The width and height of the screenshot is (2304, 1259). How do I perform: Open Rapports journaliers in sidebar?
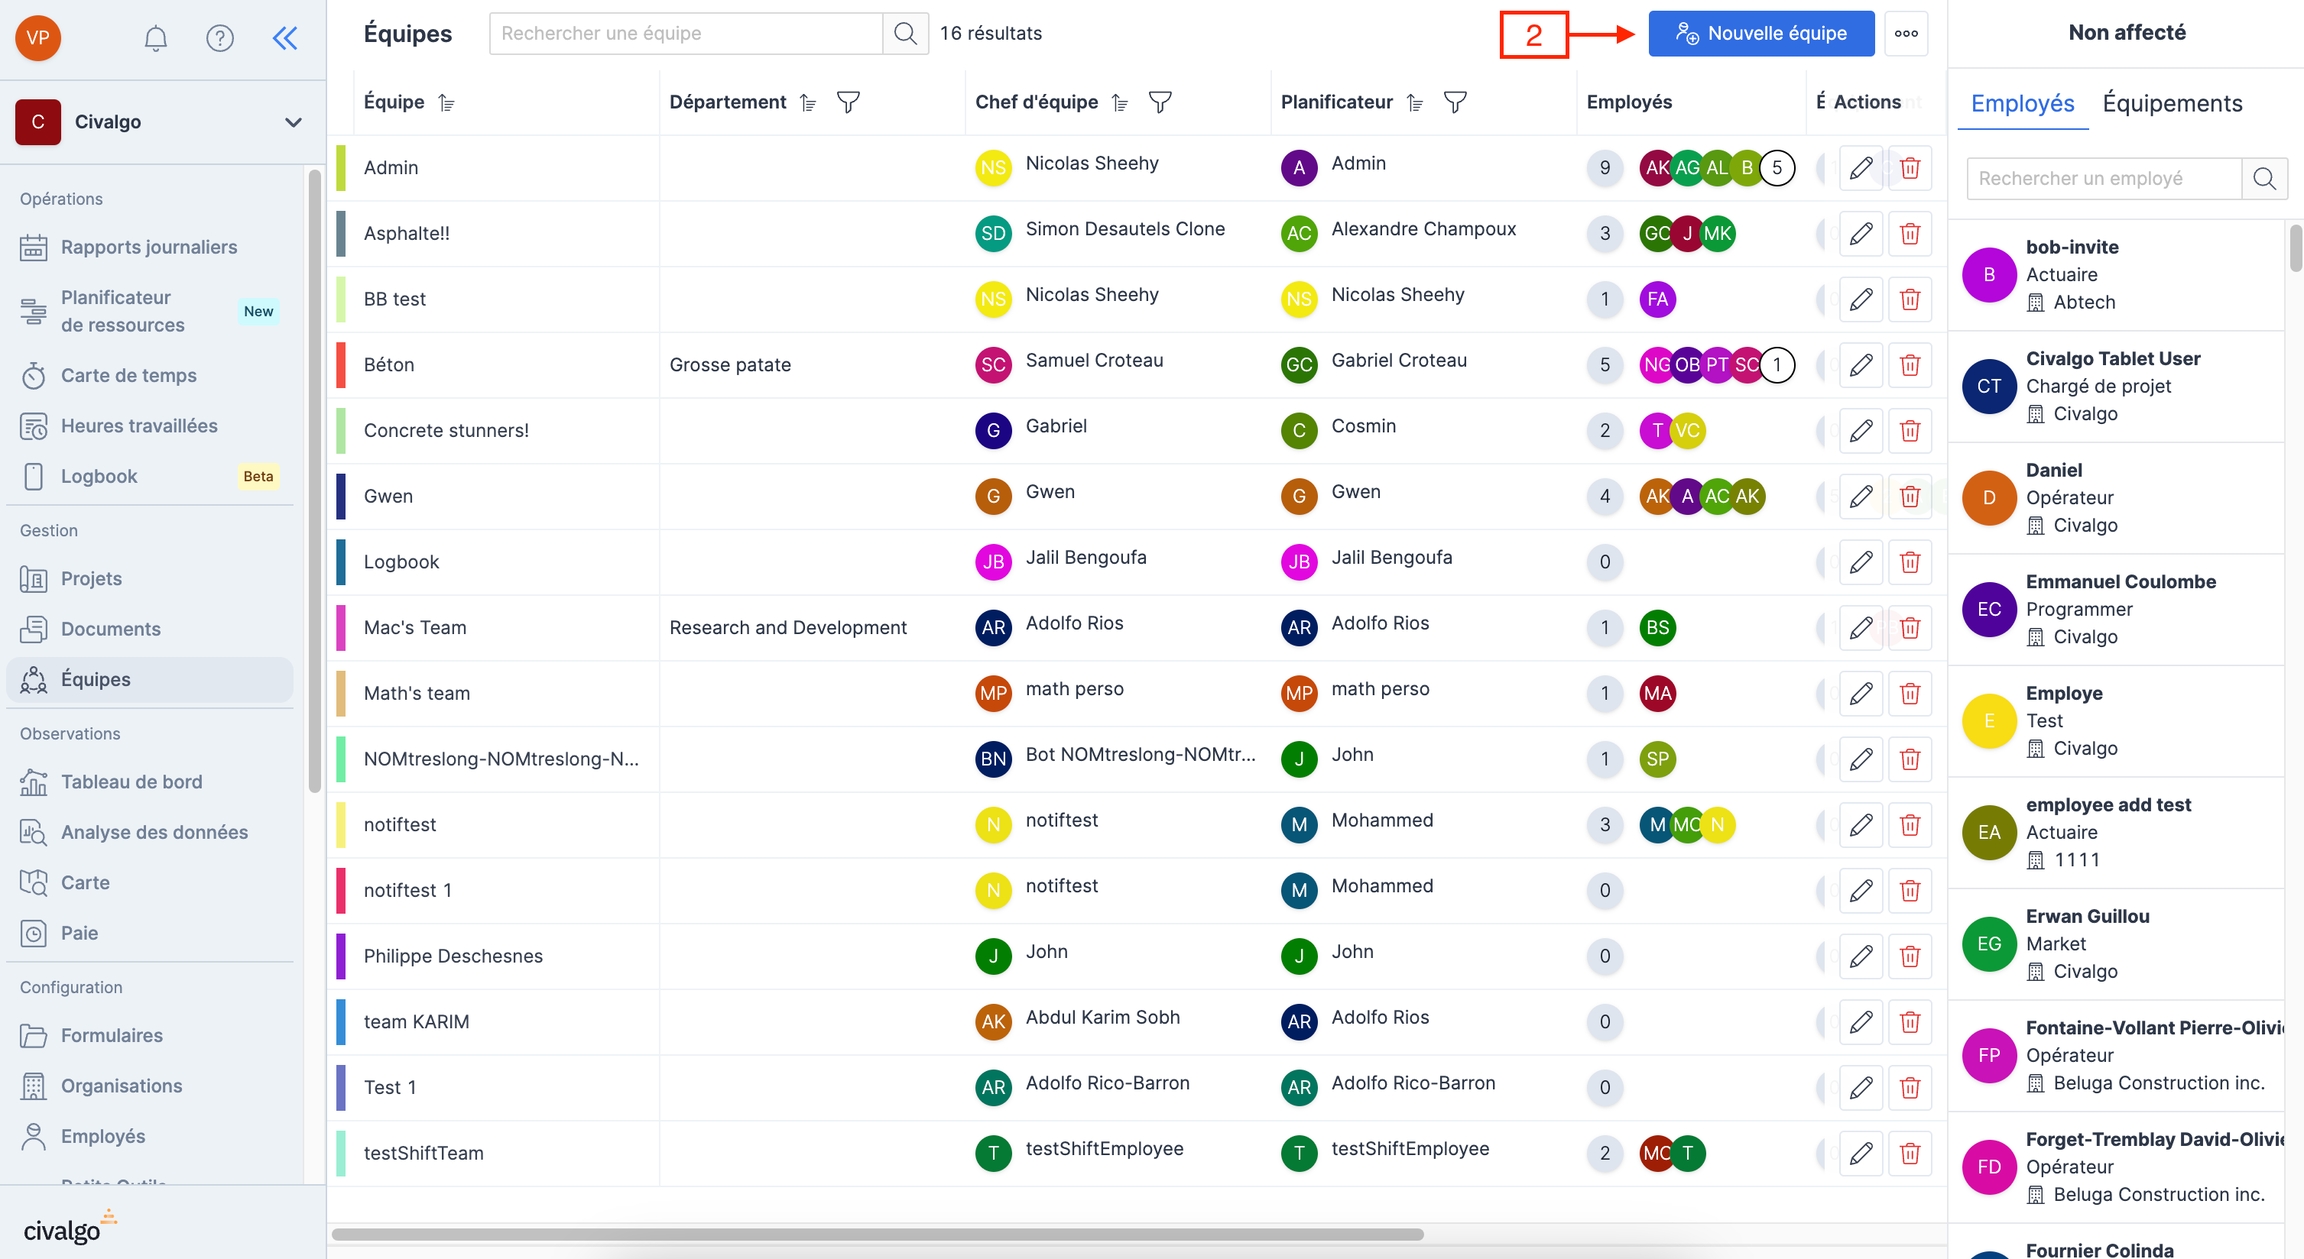(149, 247)
